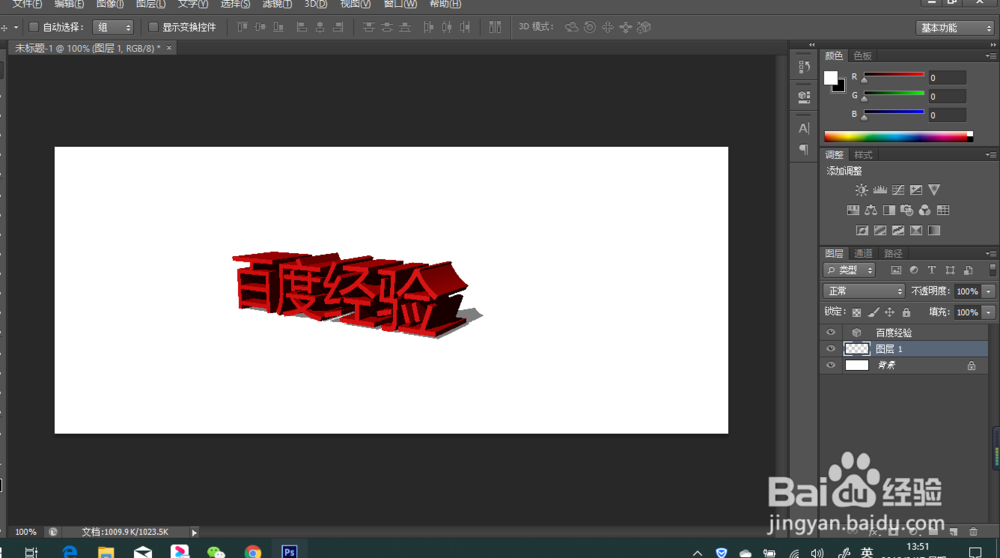Select the 3D rotate mode icon
This screenshot has height=558, width=1000.
coord(572,27)
